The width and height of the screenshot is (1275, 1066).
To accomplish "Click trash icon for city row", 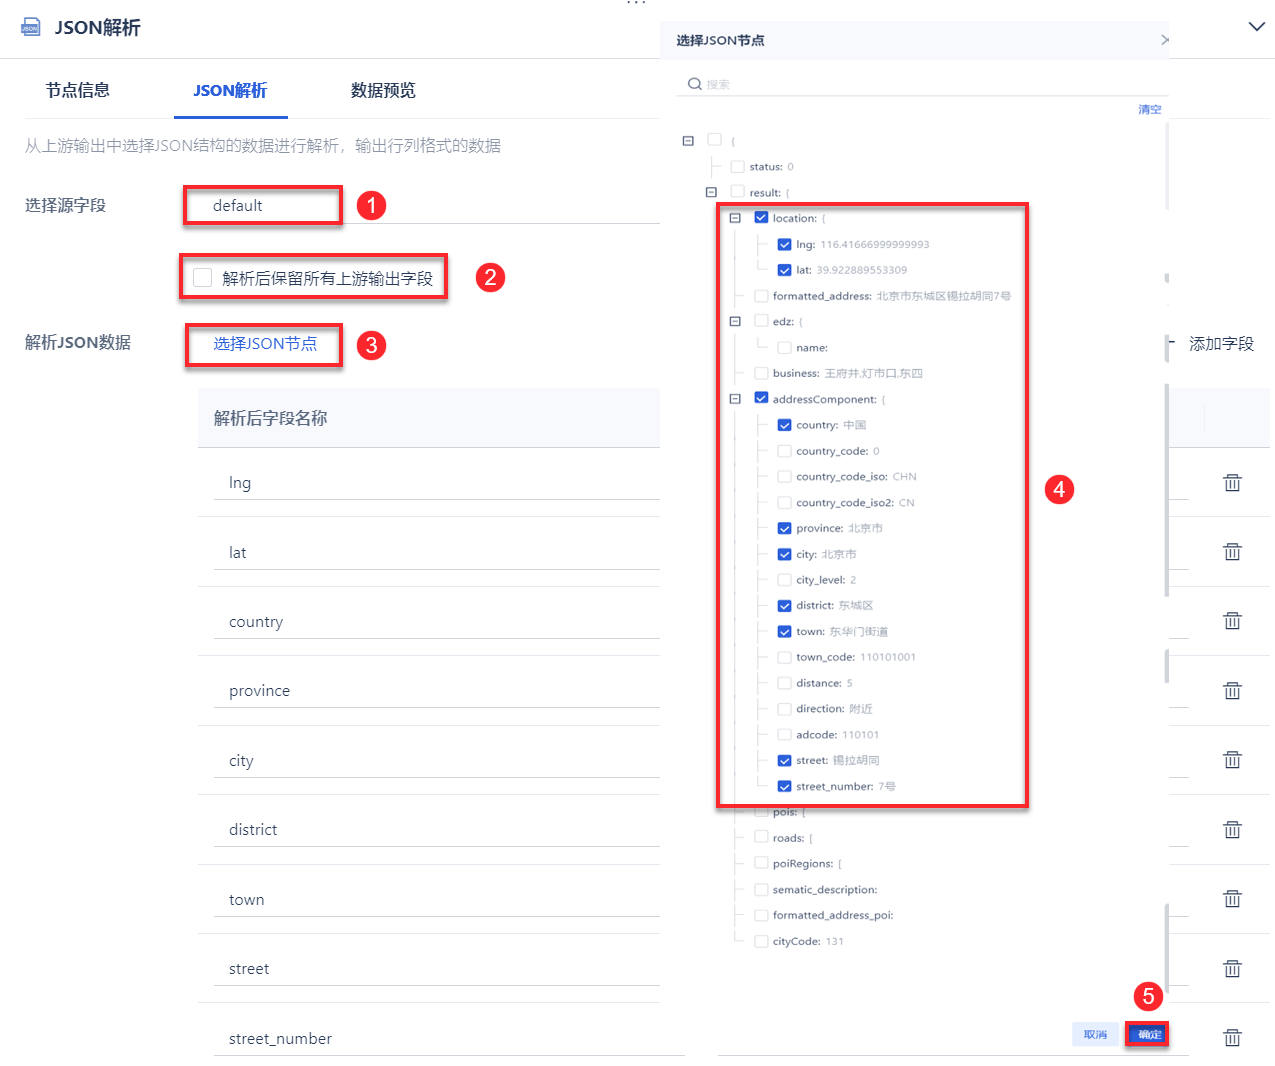I will [x=1232, y=760].
